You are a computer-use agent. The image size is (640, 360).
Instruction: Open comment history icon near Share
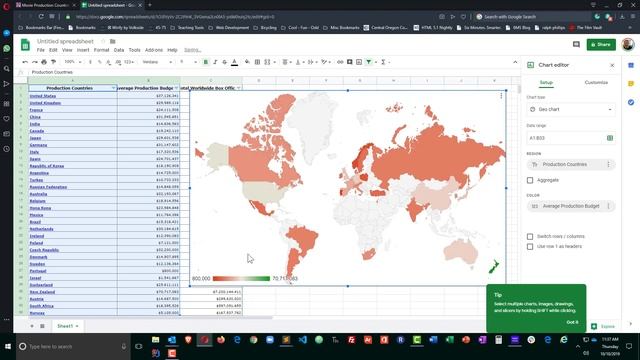coord(576,44)
